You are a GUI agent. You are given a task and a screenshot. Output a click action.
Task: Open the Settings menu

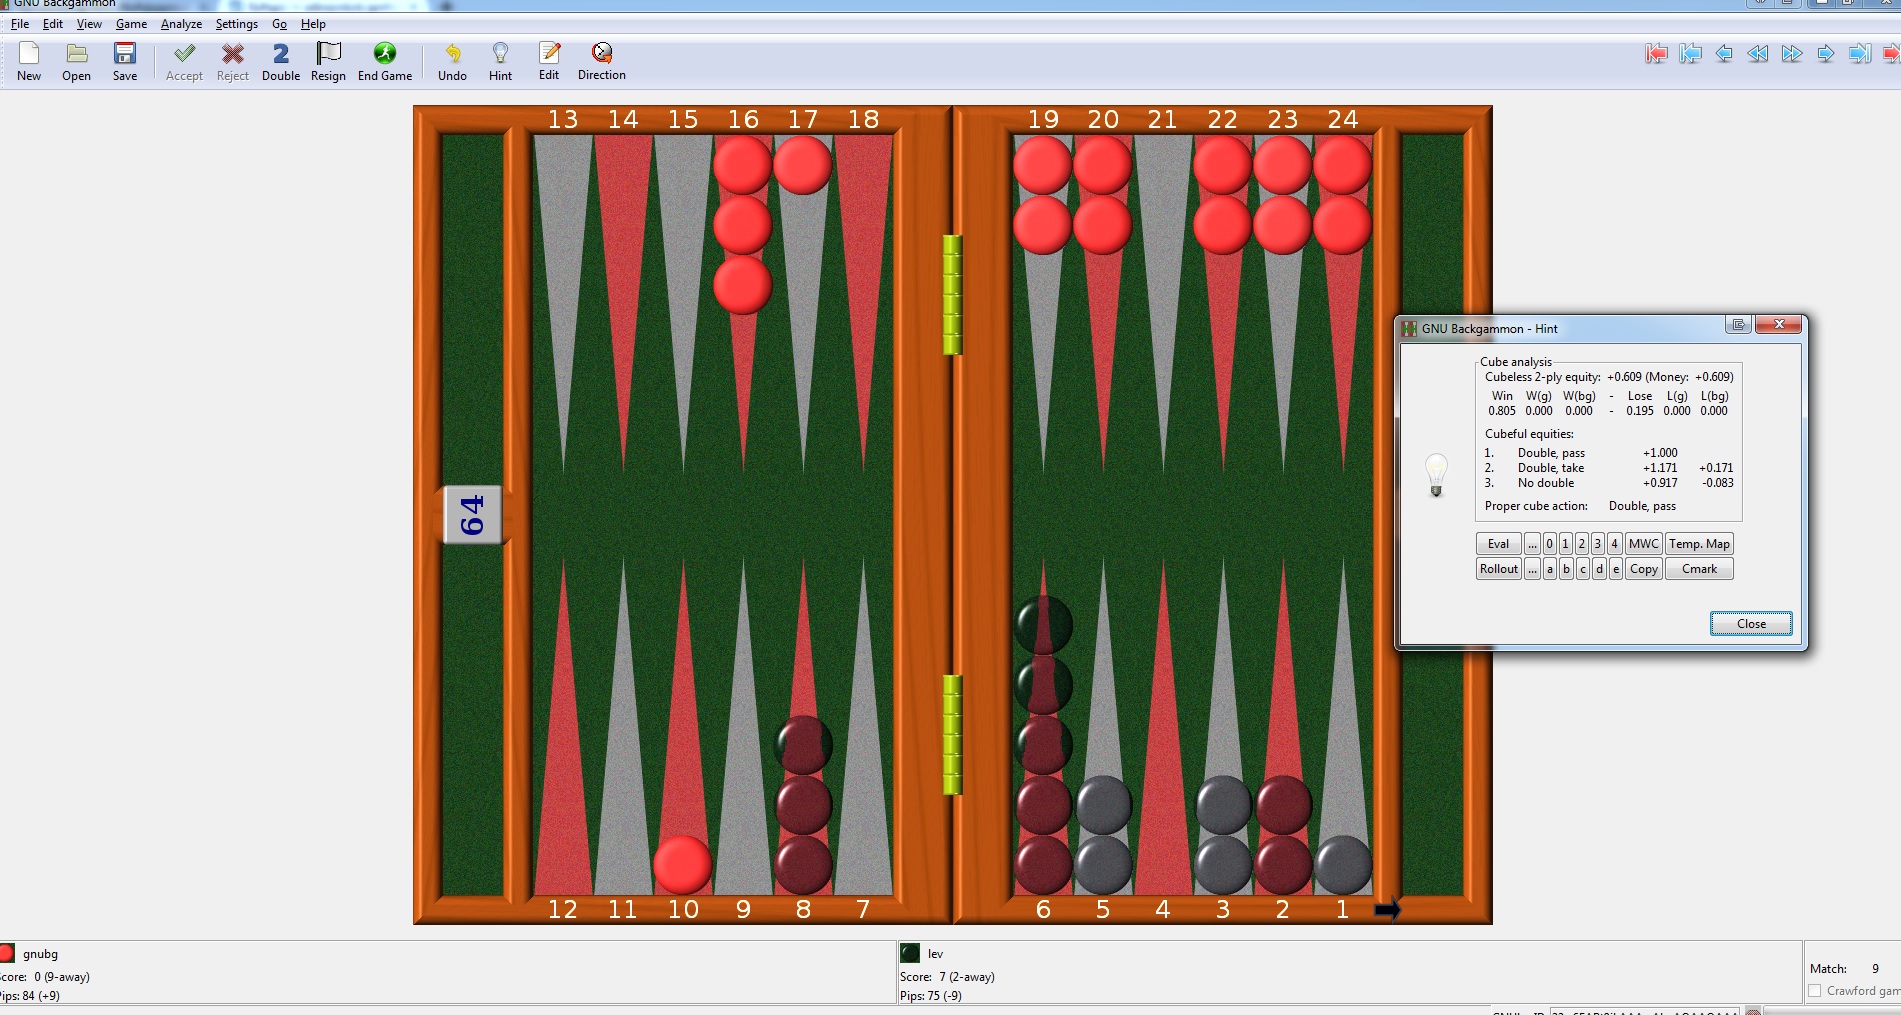(237, 24)
